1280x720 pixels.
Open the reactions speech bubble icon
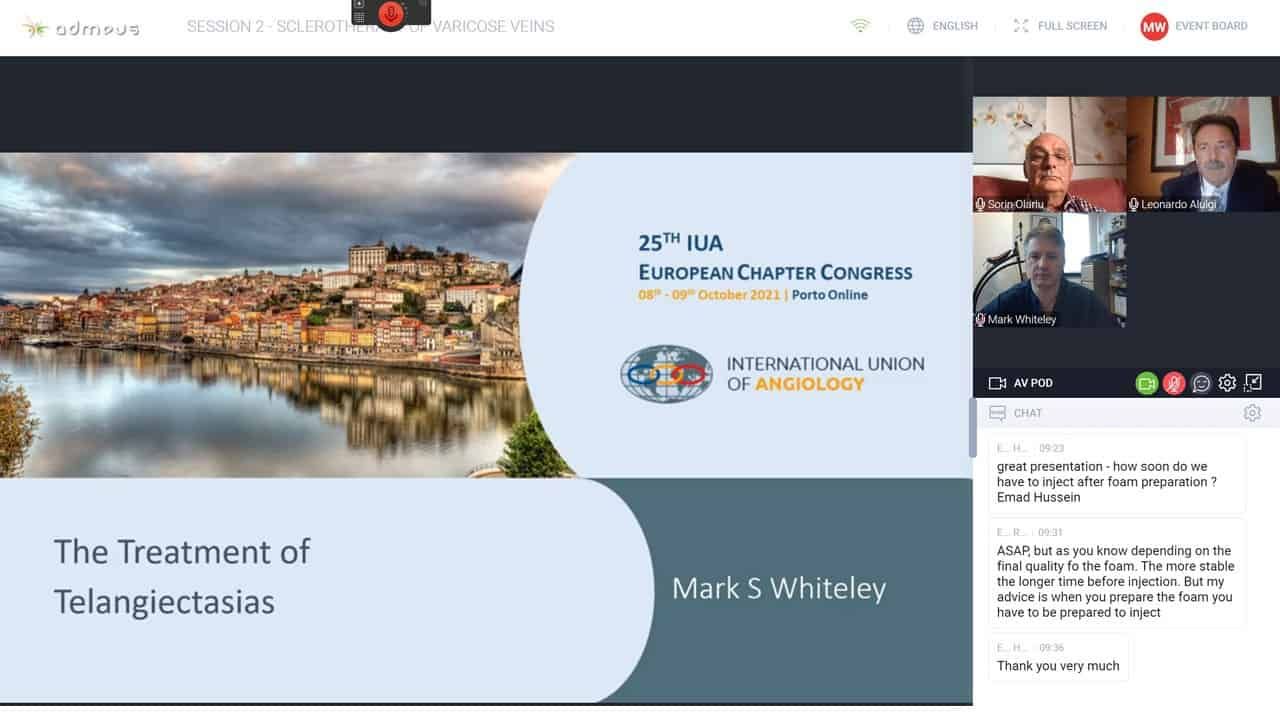pos(1201,383)
